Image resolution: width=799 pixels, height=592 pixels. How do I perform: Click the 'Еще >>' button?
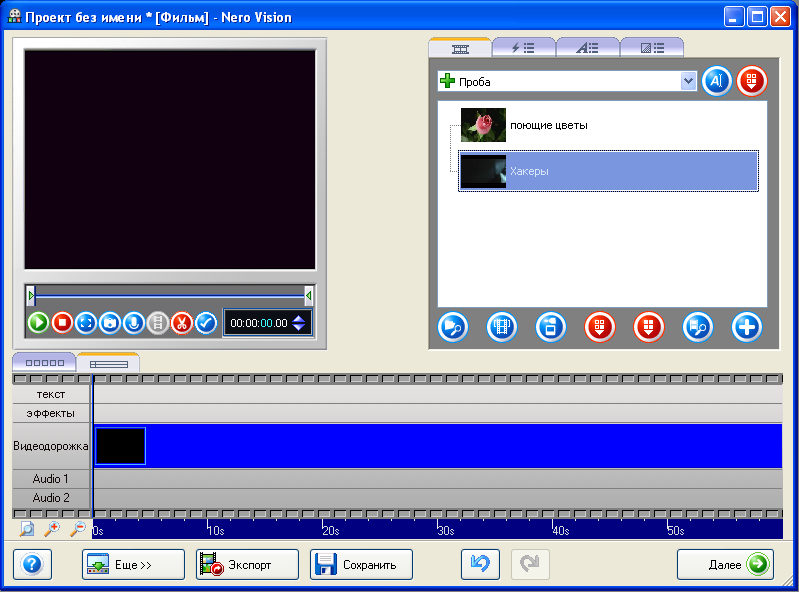coord(133,564)
